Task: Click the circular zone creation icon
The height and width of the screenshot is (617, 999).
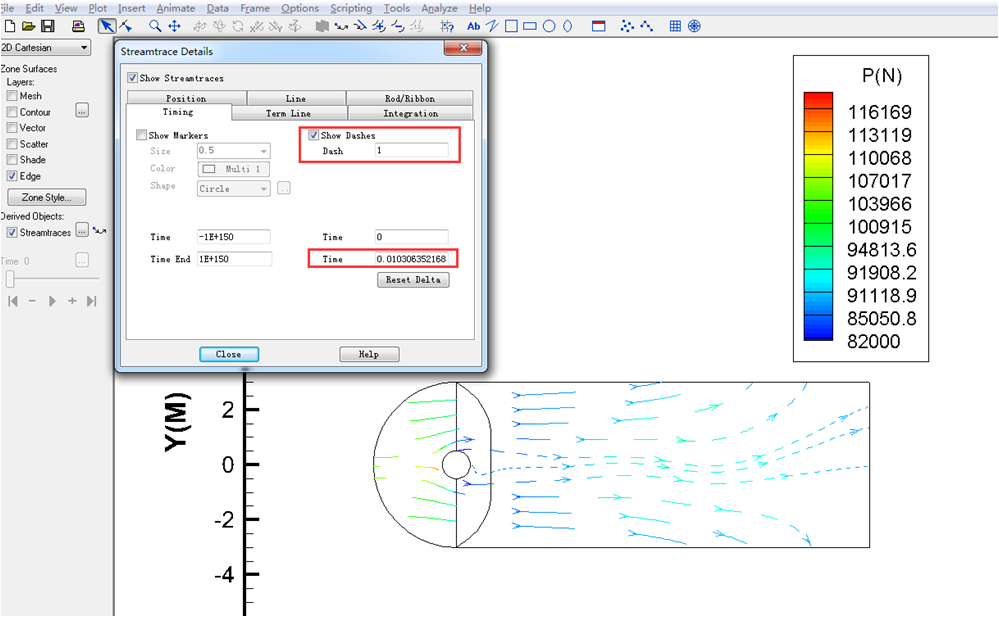Action: [694, 26]
